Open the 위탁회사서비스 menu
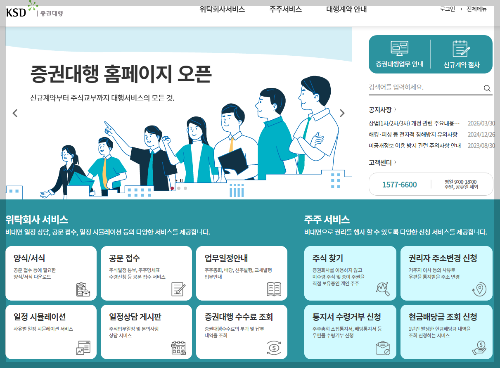This screenshot has width=500, height=368. pos(222,9)
